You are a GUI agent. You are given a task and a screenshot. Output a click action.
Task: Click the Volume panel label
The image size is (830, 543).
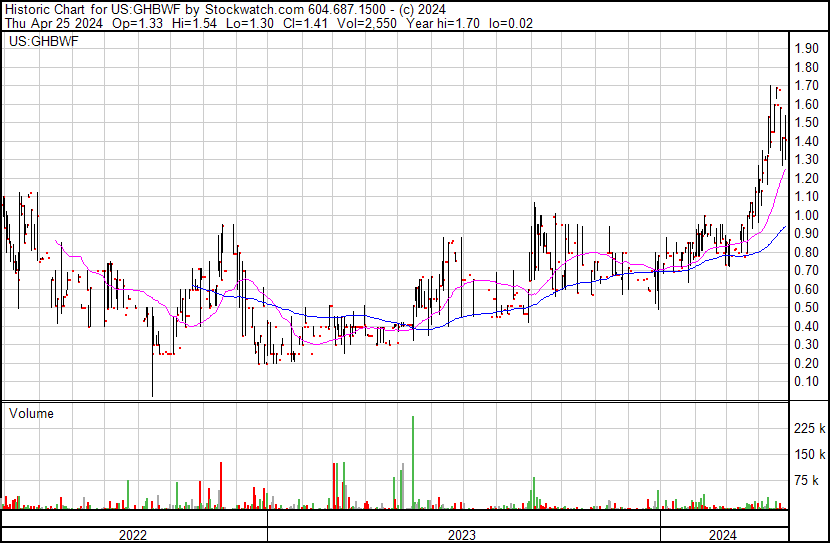31,413
